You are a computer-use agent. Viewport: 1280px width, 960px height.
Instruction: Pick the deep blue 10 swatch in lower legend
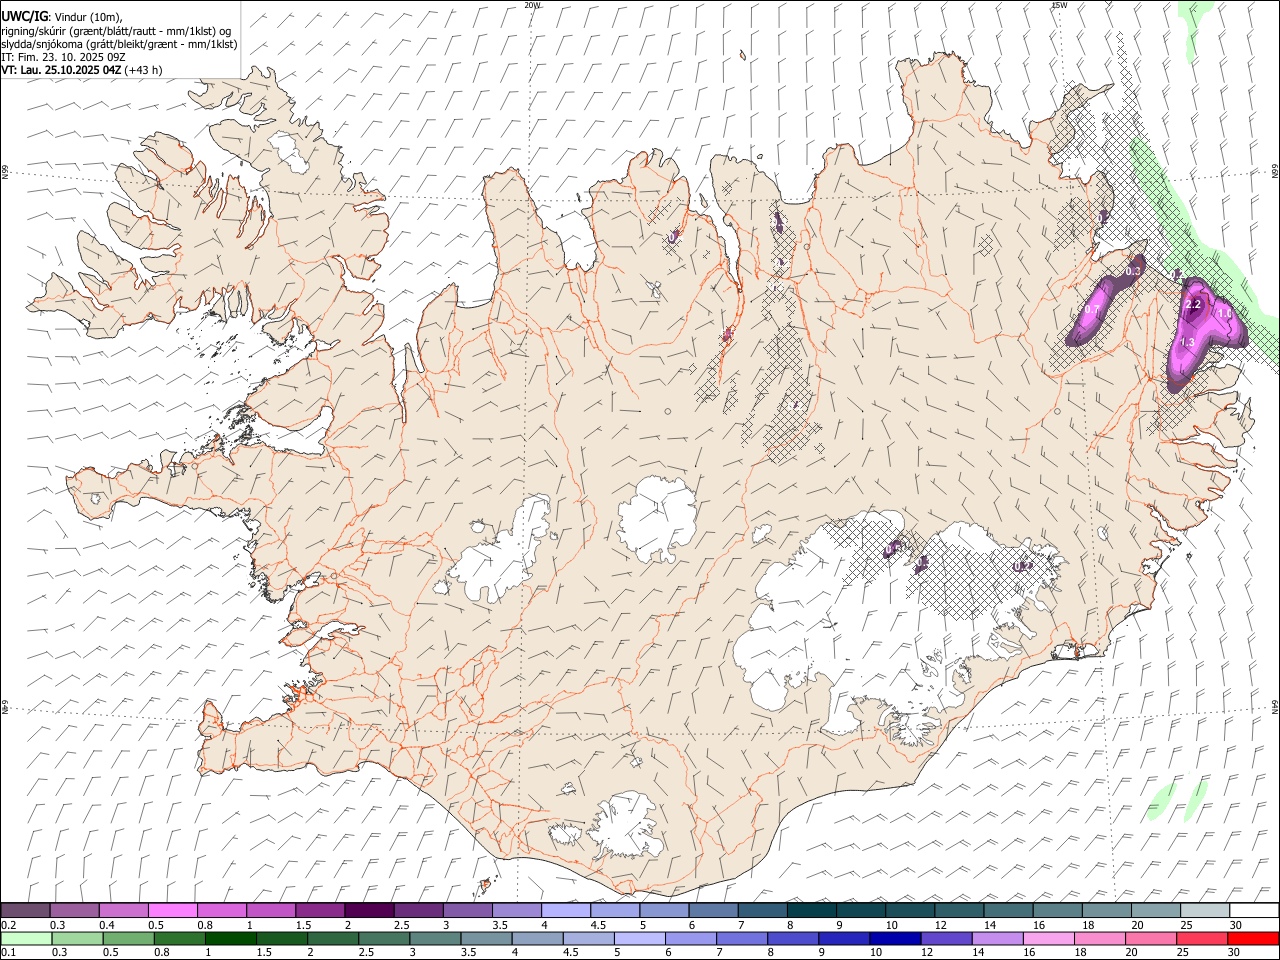coord(895,938)
